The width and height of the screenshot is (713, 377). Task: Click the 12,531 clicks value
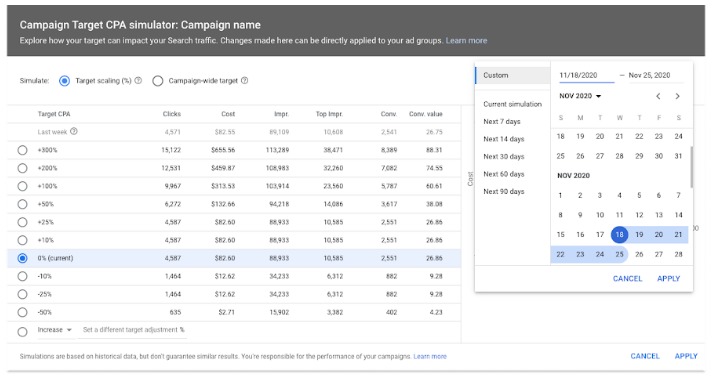click(171, 168)
